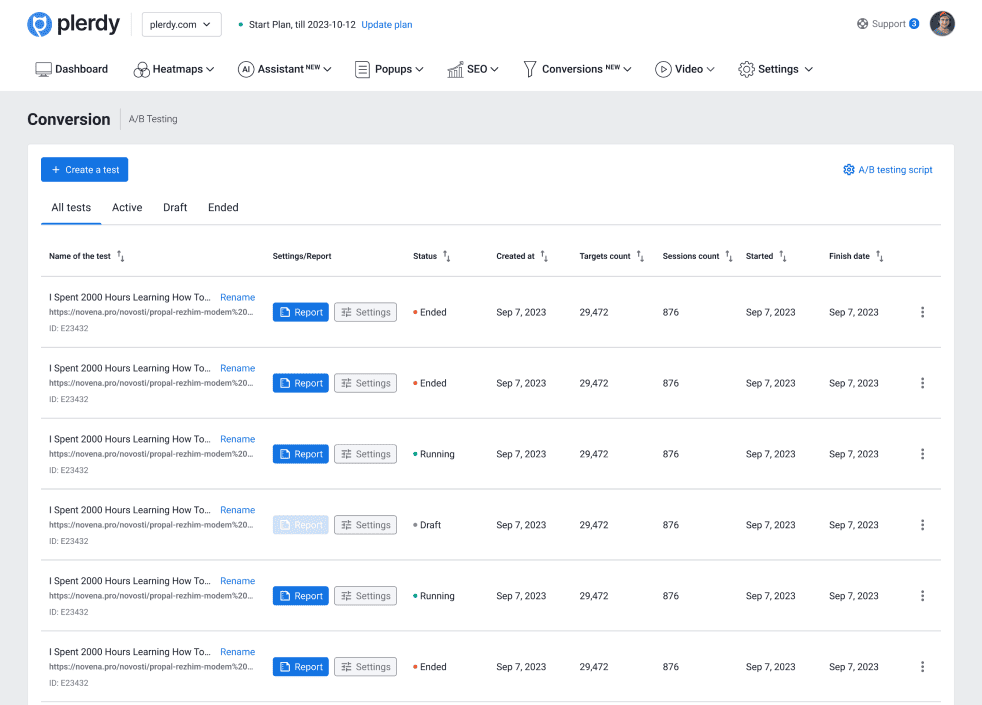This screenshot has height=705, width=982.
Task: Sort by Status column arrows
Action: 447,257
